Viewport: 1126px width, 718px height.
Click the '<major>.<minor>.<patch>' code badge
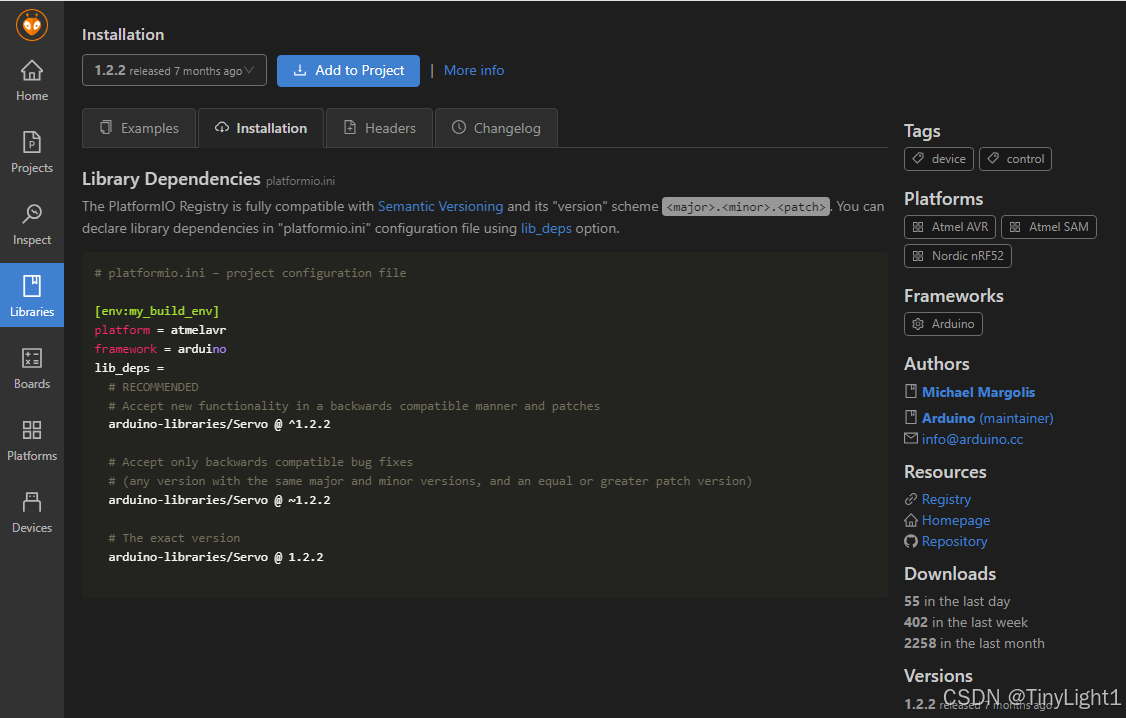pos(745,207)
